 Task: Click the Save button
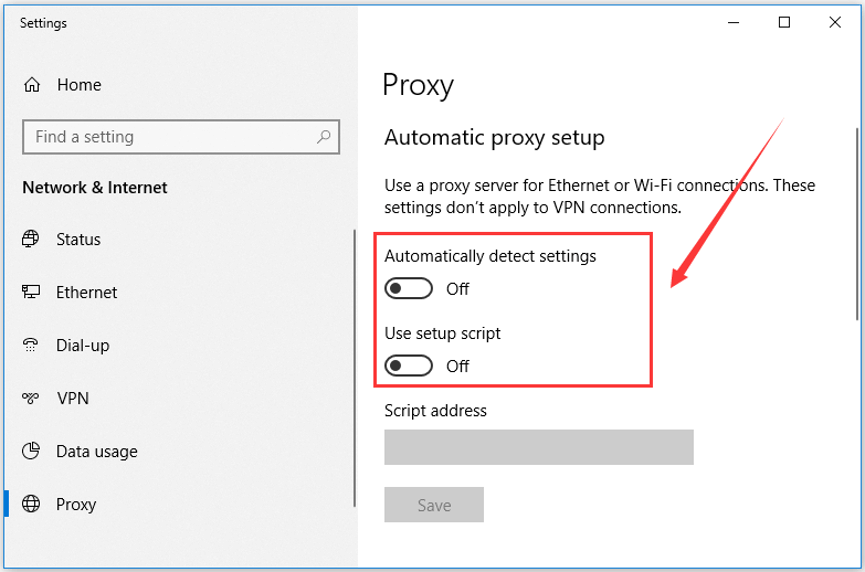[434, 505]
